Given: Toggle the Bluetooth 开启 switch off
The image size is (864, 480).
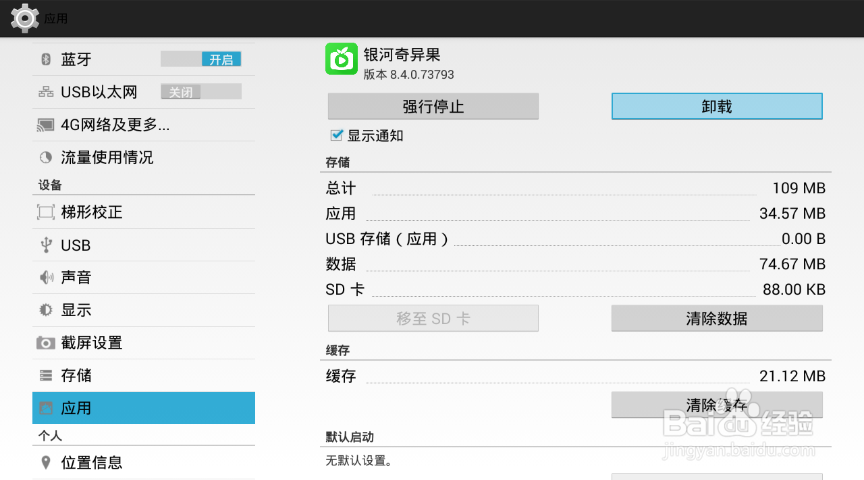Looking at the screenshot, I should click(x=201, y=59).
